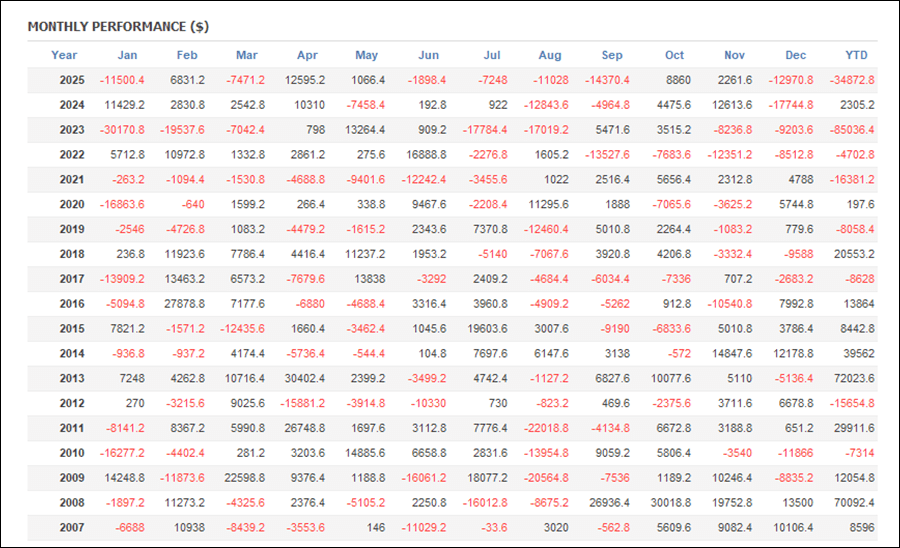The height and width of the screenshot is (548, 900).
Task: Select 2023 YTD value −85036.4
Action: (850, 129)
